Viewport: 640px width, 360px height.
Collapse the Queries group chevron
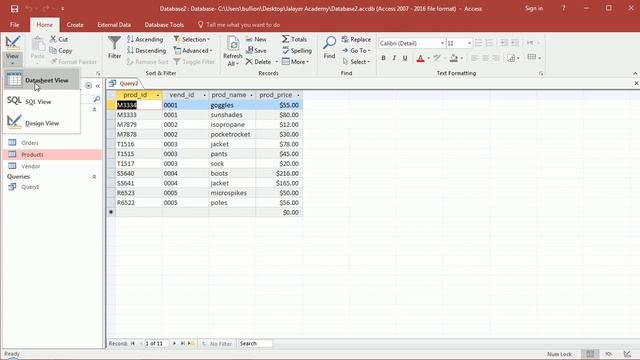point(94,177)
